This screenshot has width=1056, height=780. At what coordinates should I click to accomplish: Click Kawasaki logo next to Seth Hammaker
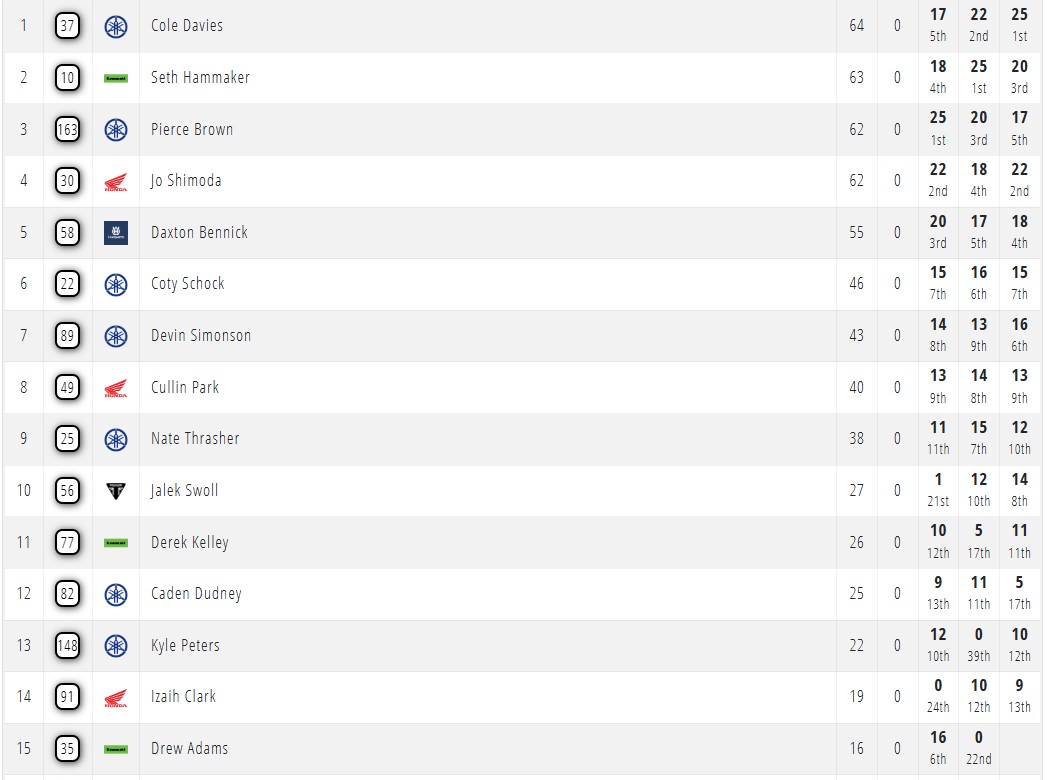coord(116,78)
